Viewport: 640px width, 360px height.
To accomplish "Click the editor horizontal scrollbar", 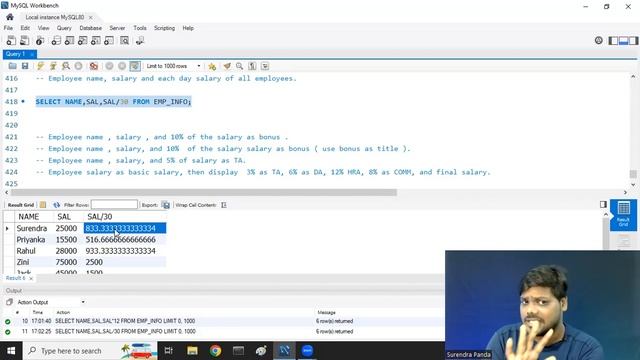I will tap(203, 192).
